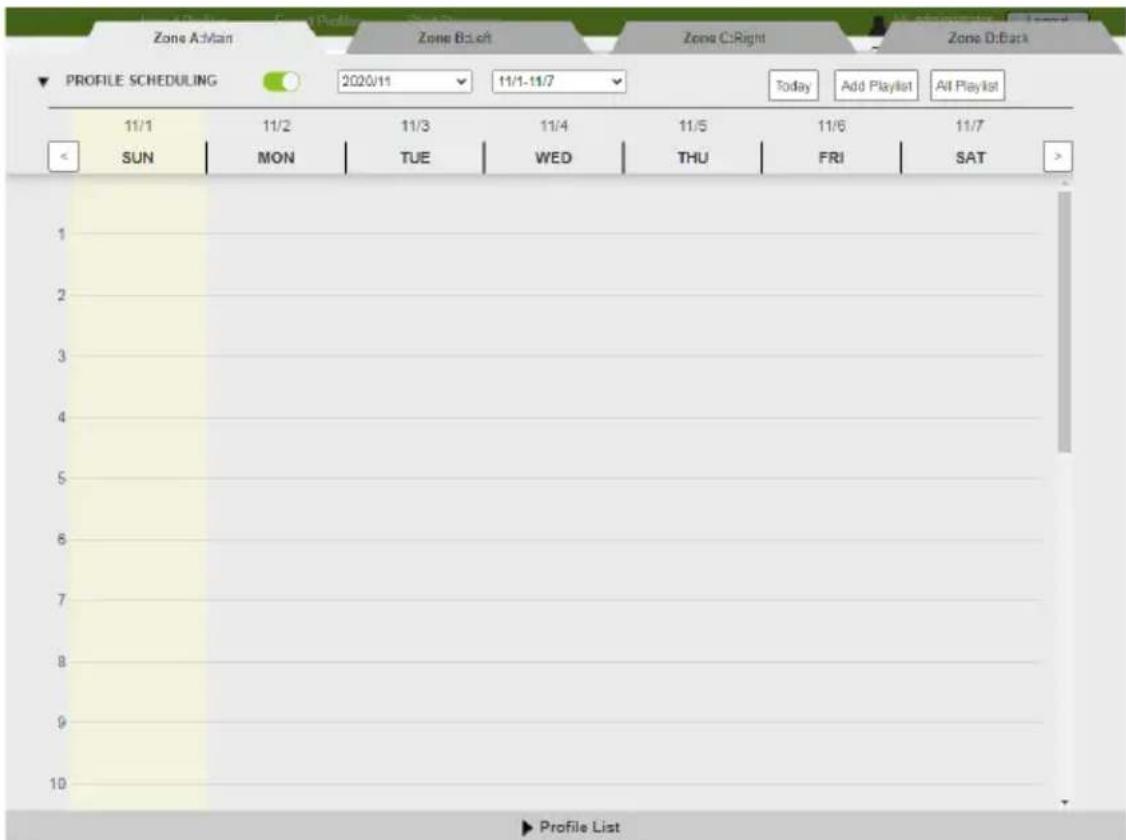Viewport: 1126px width, 840px height.
Task: Select the MON day header
Action: [x=276, y=157]
